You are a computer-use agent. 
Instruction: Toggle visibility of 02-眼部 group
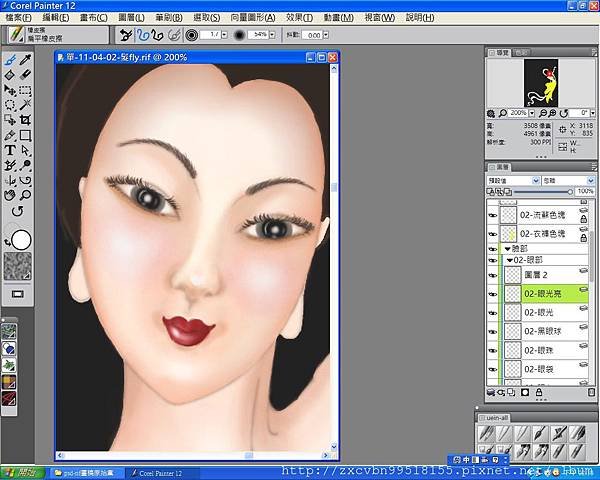pyautogui.click(x=493, y=261)
